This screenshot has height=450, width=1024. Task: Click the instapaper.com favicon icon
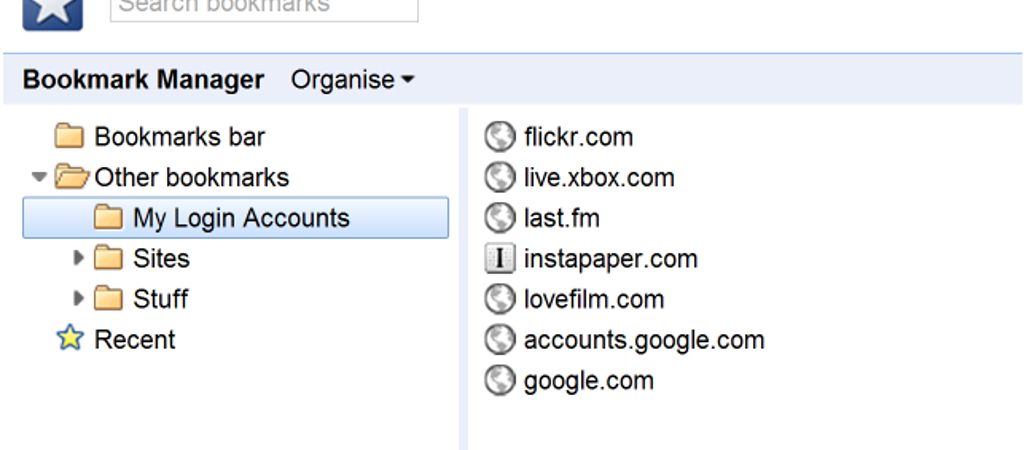500,259
